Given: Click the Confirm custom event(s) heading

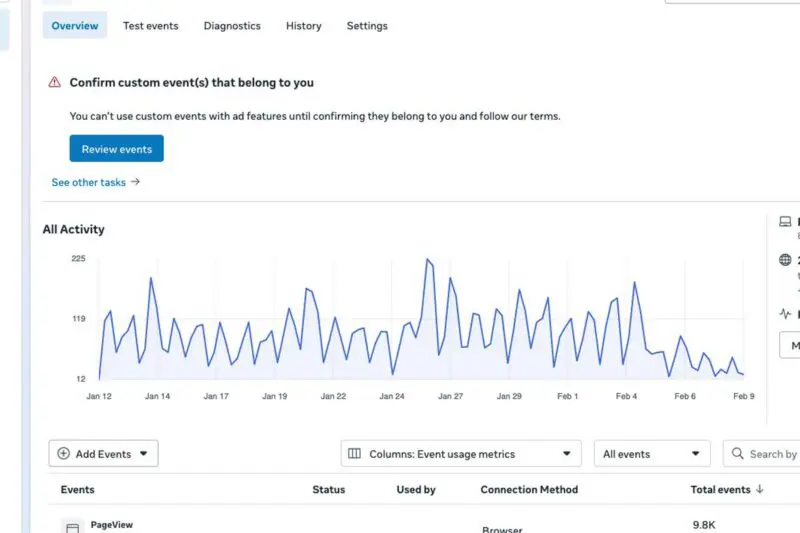Looking at the screenshot, I should pyautogui.click(x=191, y=82).
